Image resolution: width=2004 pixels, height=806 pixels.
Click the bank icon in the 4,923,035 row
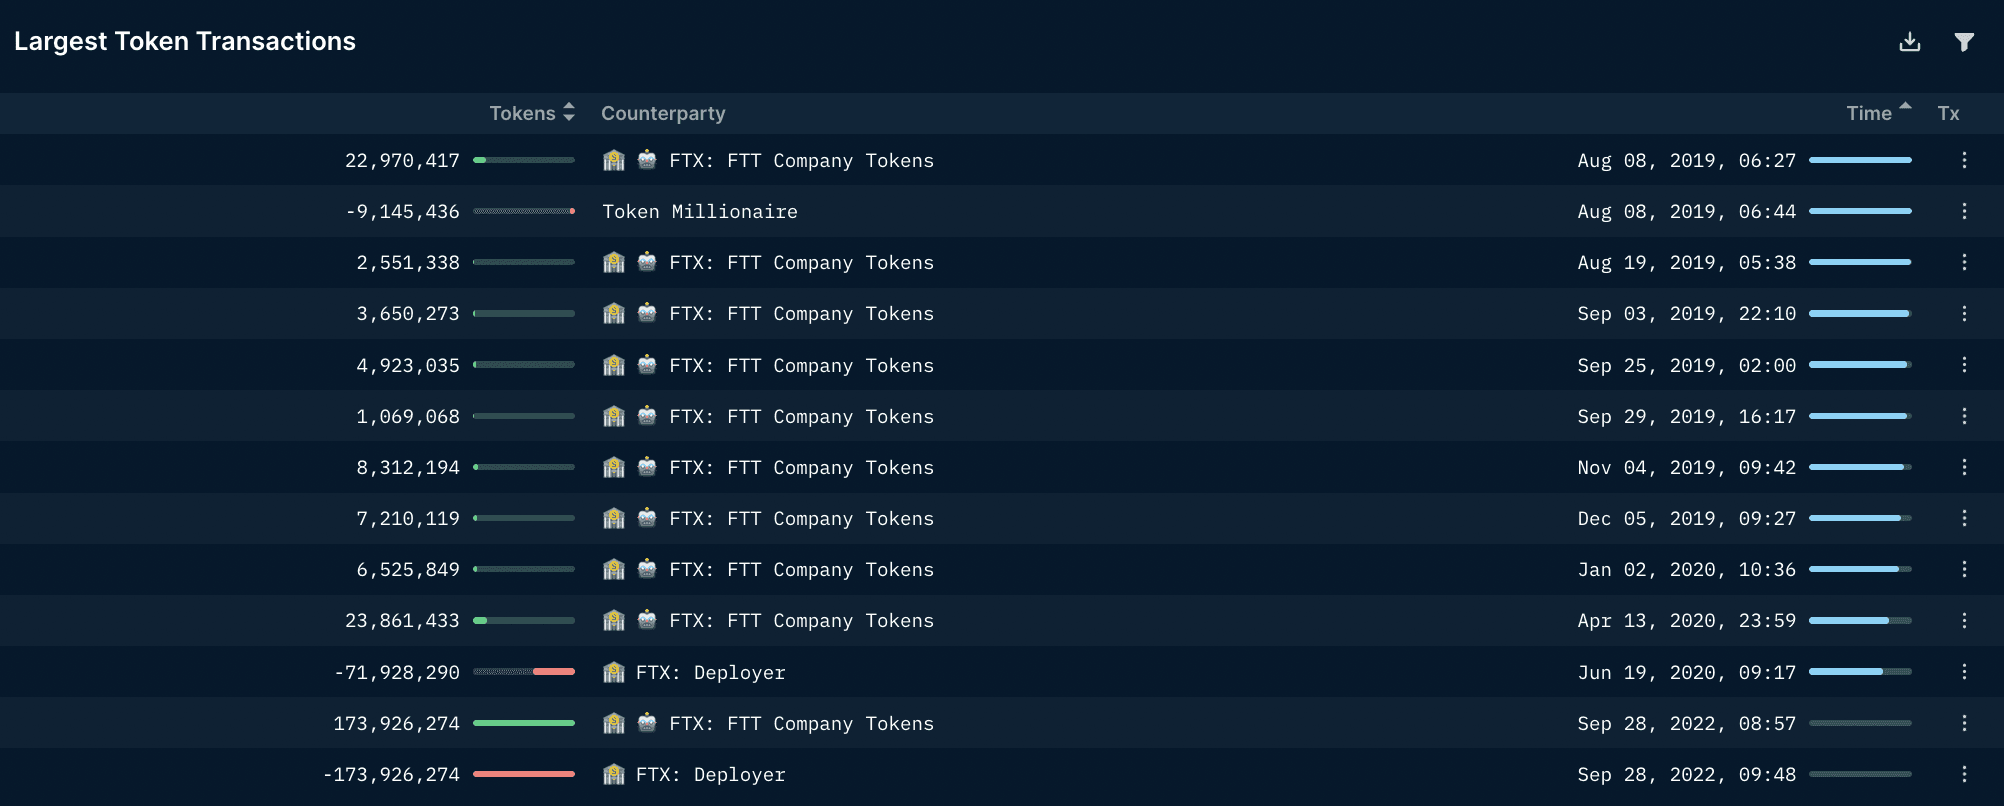pyautogui.click(x=614, y=365)
